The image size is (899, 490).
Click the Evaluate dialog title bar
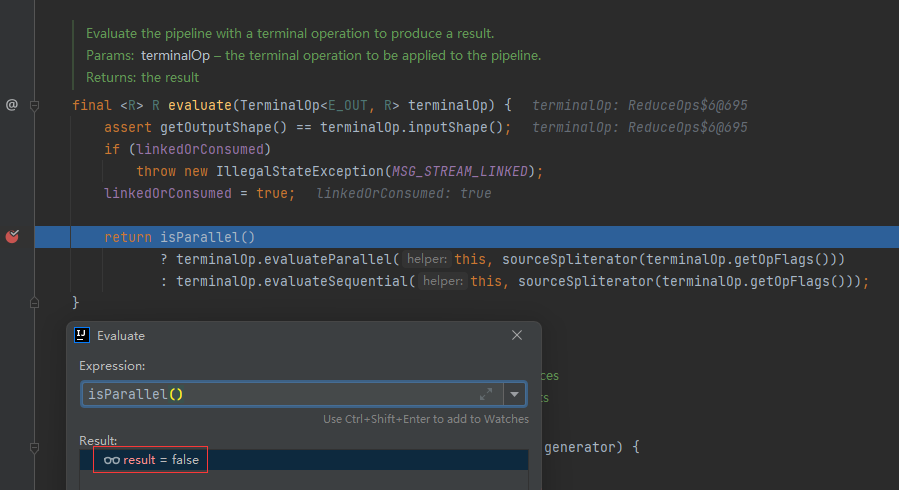click(300, 336)
